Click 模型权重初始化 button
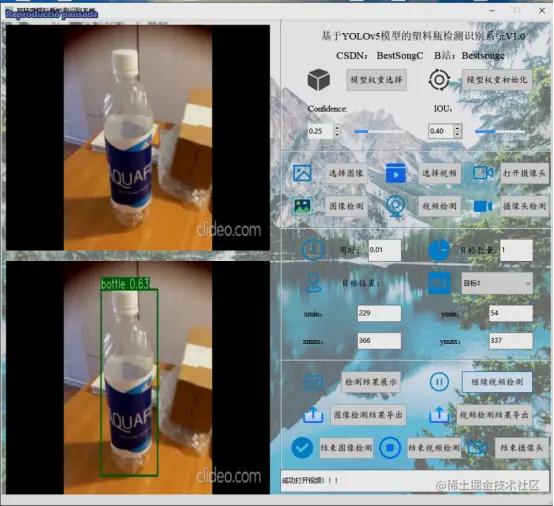The width and height of the screenshot is (554, 506). pos(497,80)
